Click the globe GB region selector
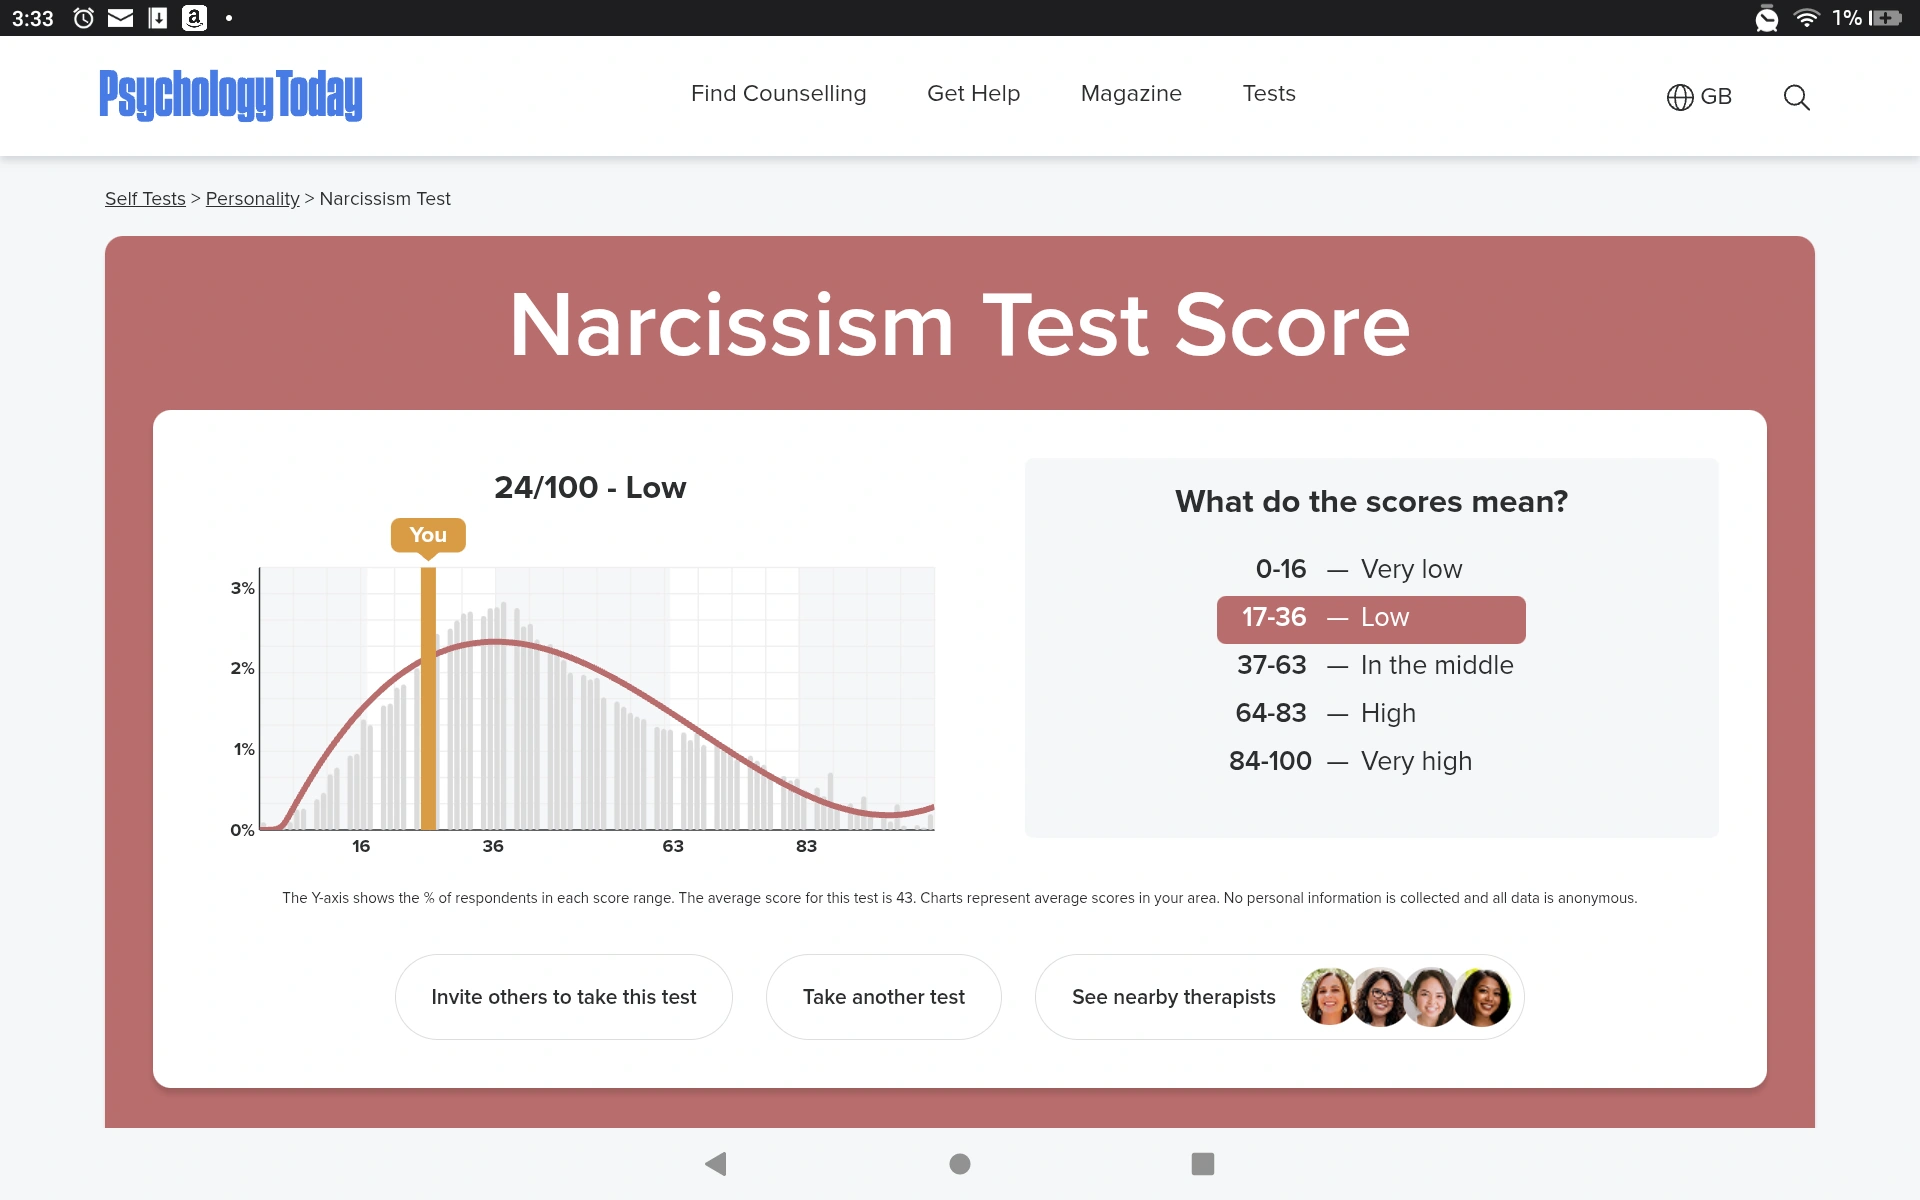 pos(1699,97)
